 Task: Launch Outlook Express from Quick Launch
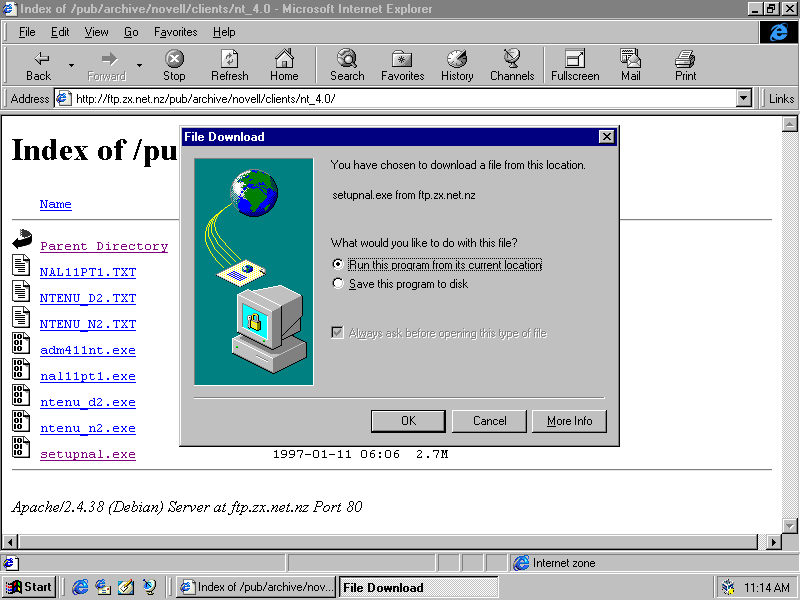(x=103, y=587)
